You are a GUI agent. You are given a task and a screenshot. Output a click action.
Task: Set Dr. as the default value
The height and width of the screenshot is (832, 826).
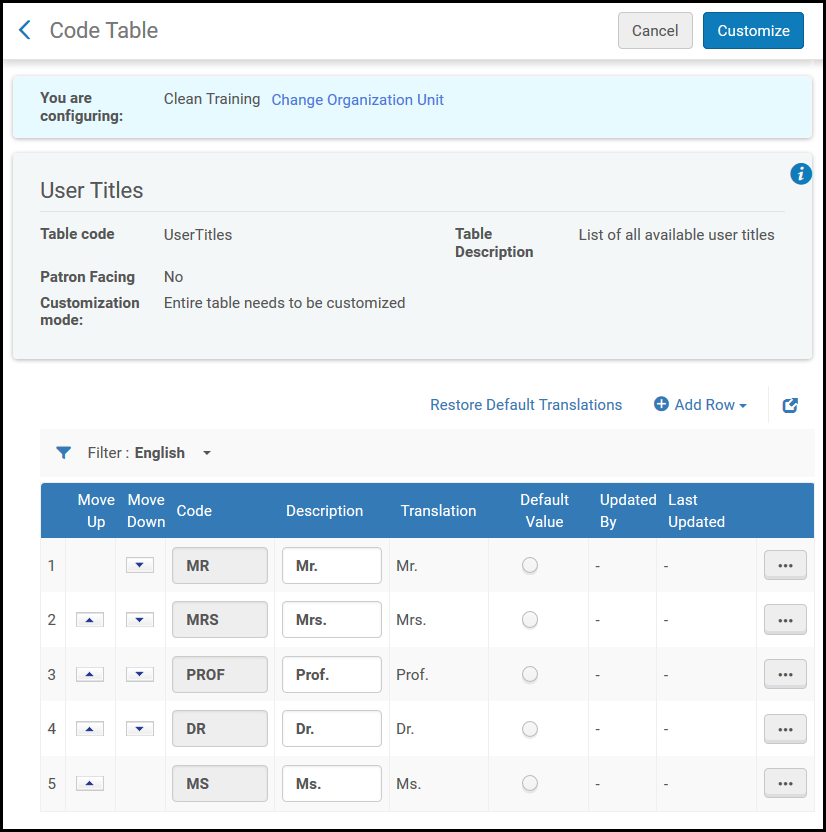pyautogui.click(x=529, y=729)
